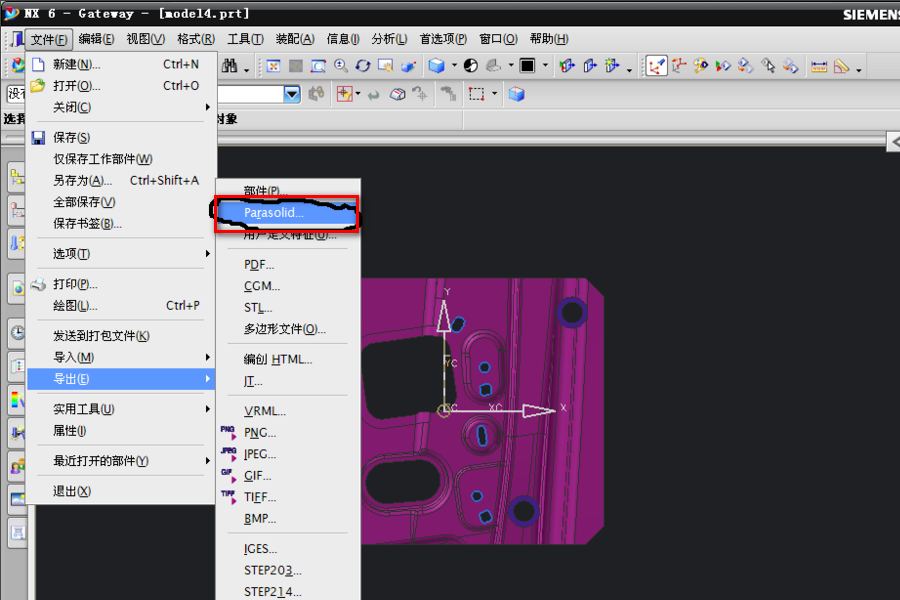Open the Assembly Navigator sidebar tab
The image size is (900, 600).
(x=17, y=178)
